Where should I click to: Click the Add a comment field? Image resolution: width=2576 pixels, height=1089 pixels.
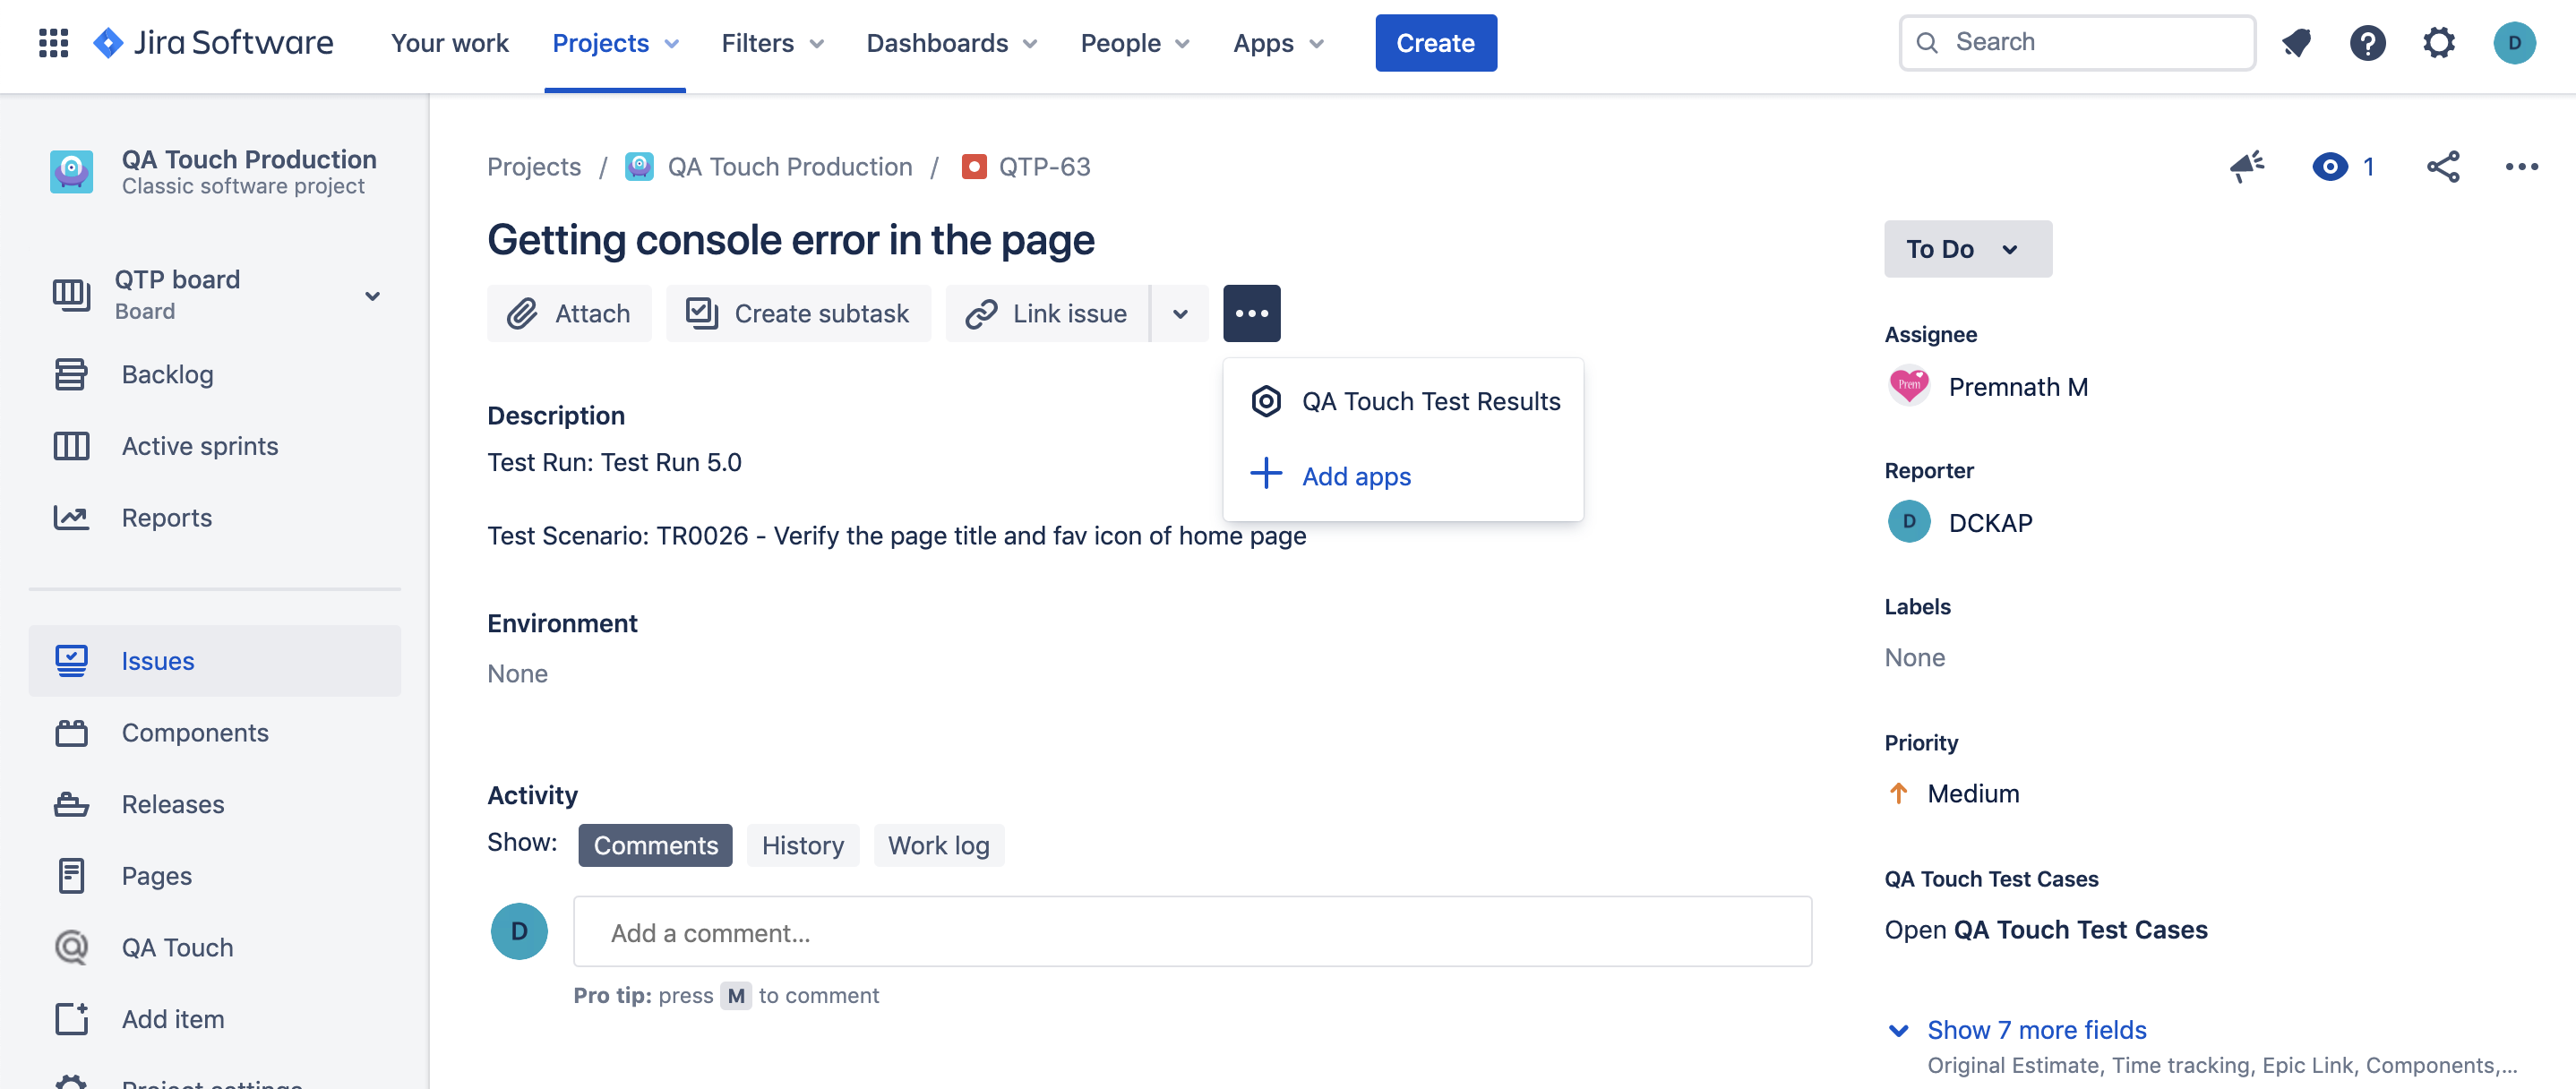[1192, 932]
